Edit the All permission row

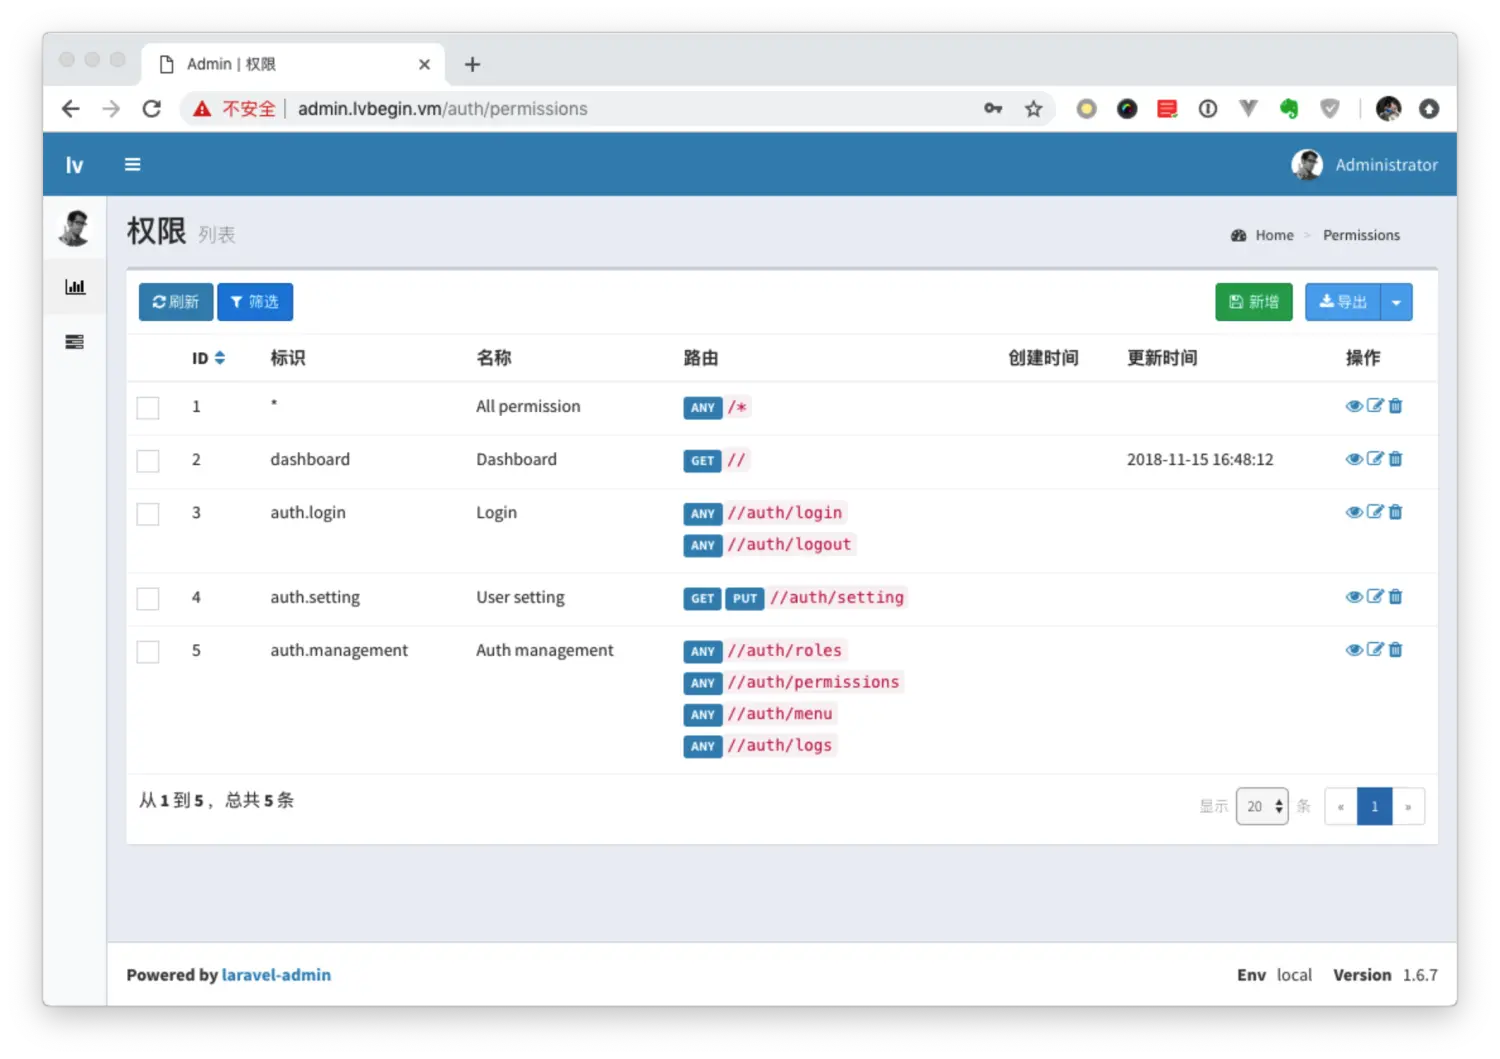1375,406
